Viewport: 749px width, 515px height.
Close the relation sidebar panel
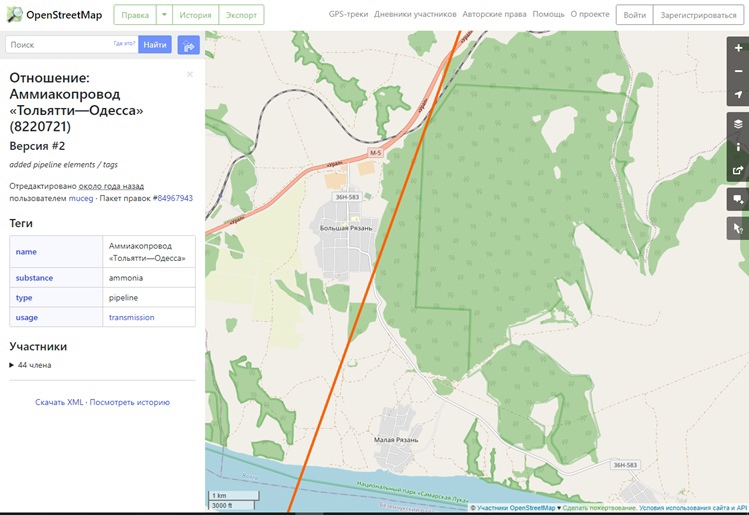(190, 75)
